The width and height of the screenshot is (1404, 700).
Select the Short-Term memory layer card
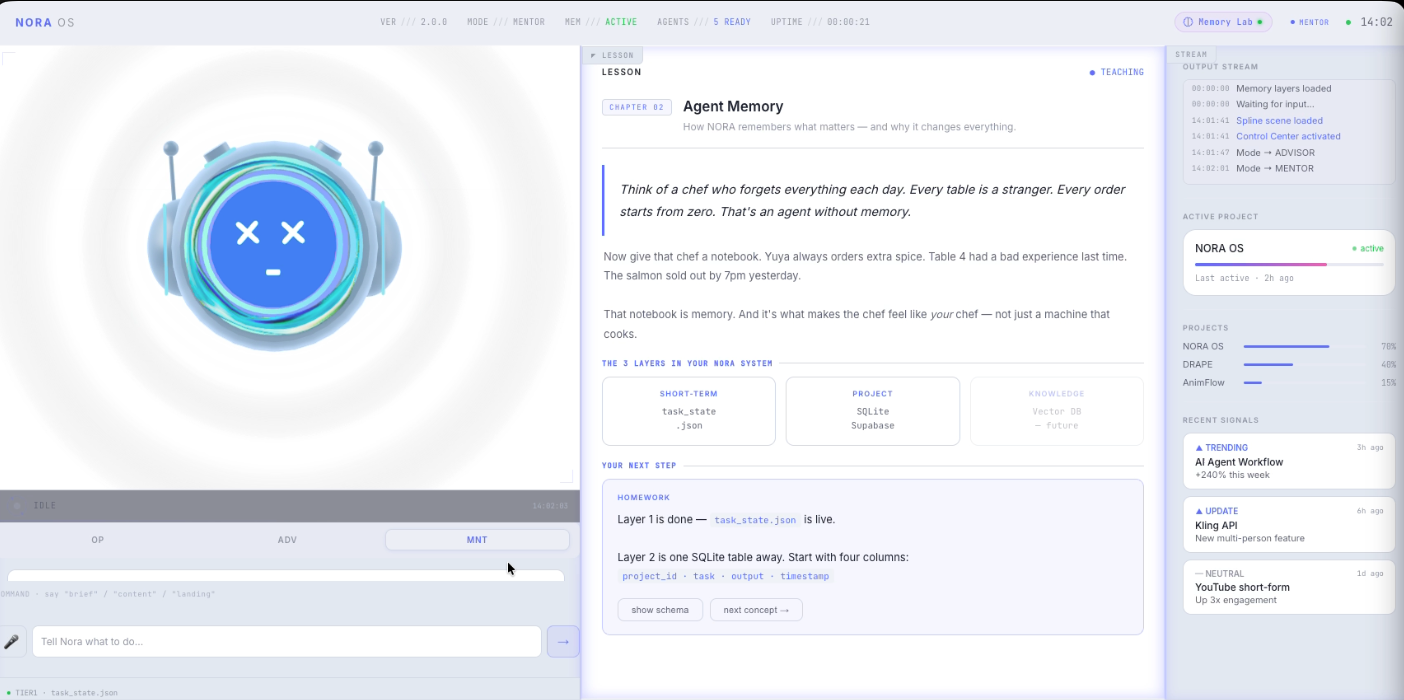coord(688,410)
